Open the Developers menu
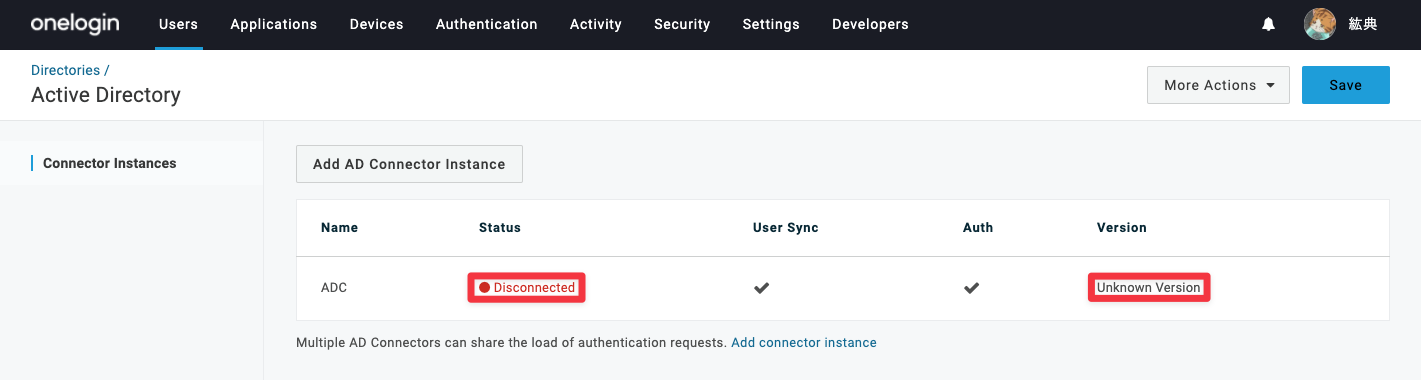The width and height of the screenshot is (1421, 380). pos(870,24)
